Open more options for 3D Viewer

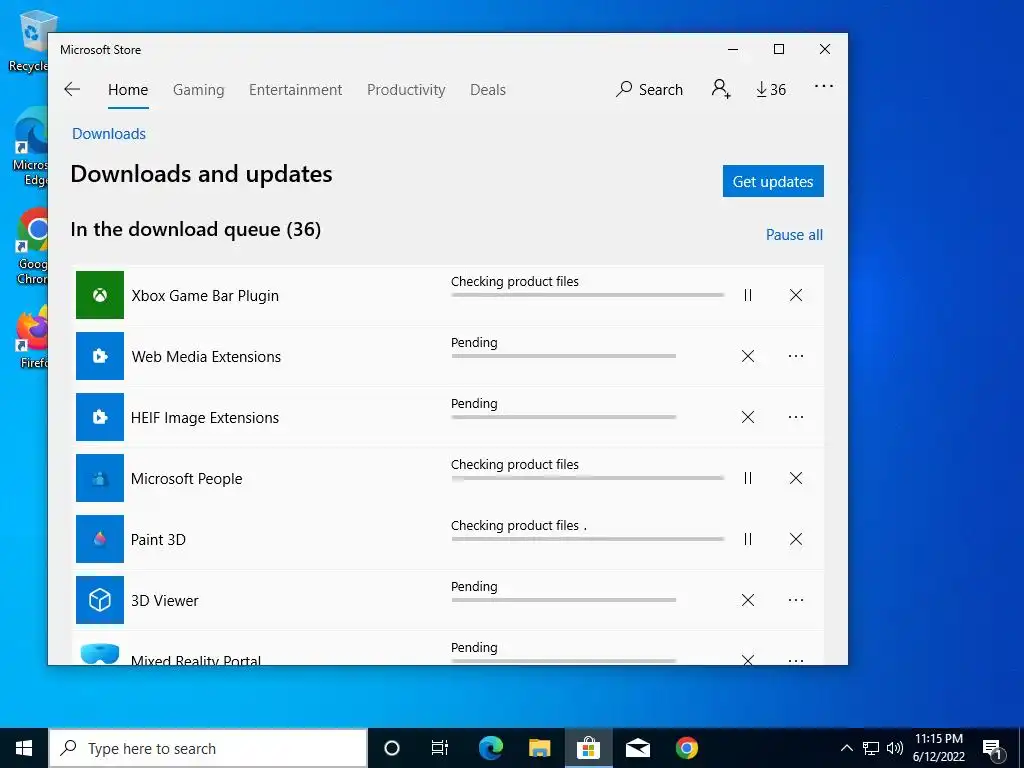click(x=795, y=600)
